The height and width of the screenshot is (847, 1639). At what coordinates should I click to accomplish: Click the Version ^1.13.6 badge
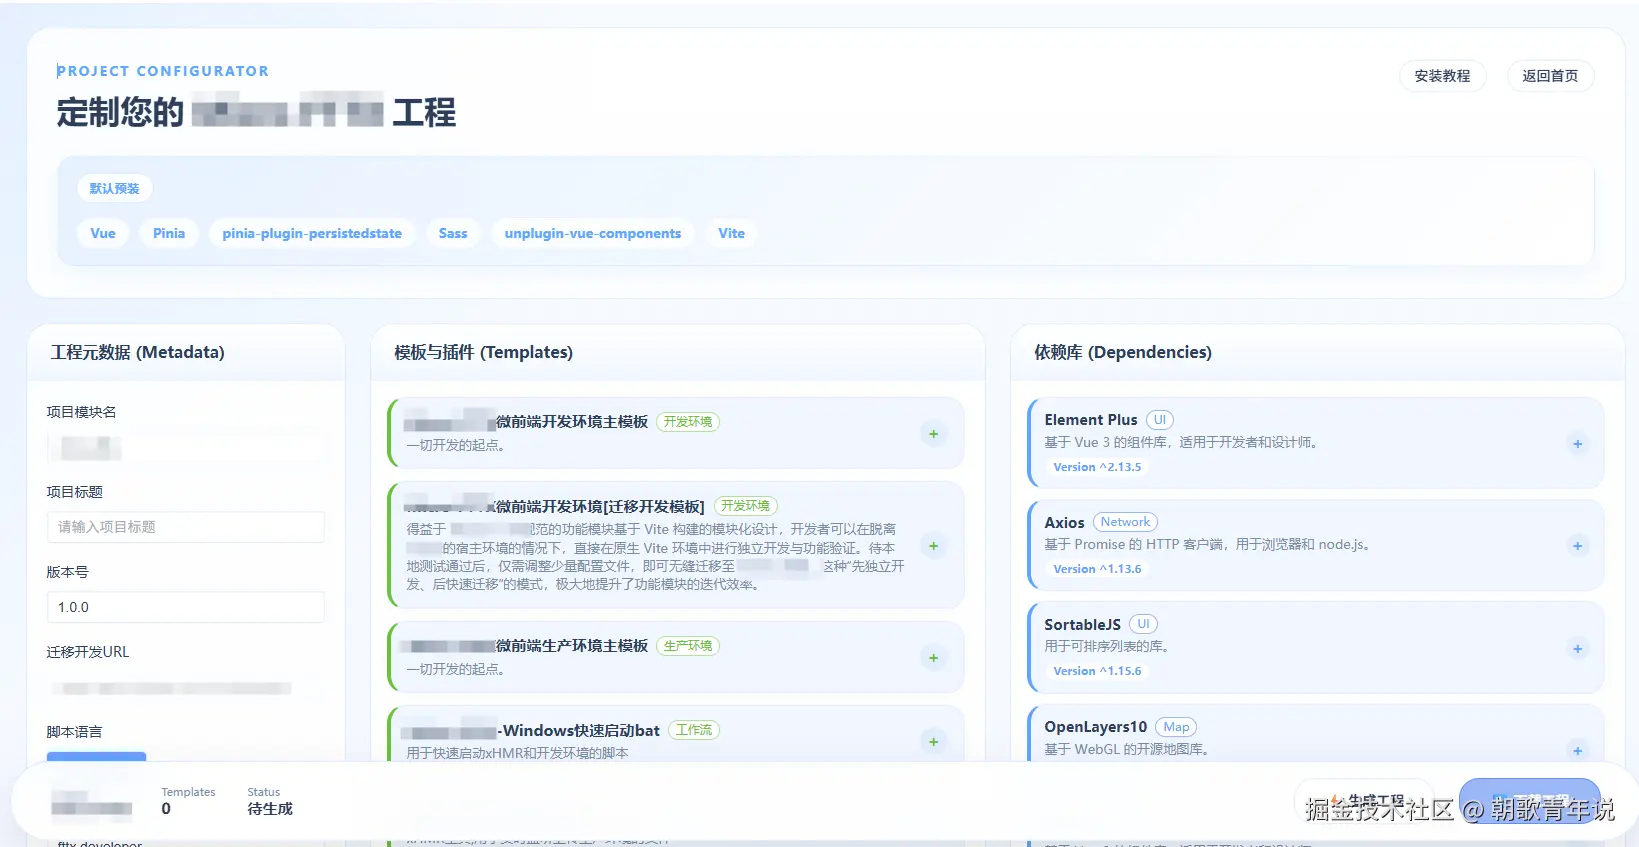click(1097, 569)
